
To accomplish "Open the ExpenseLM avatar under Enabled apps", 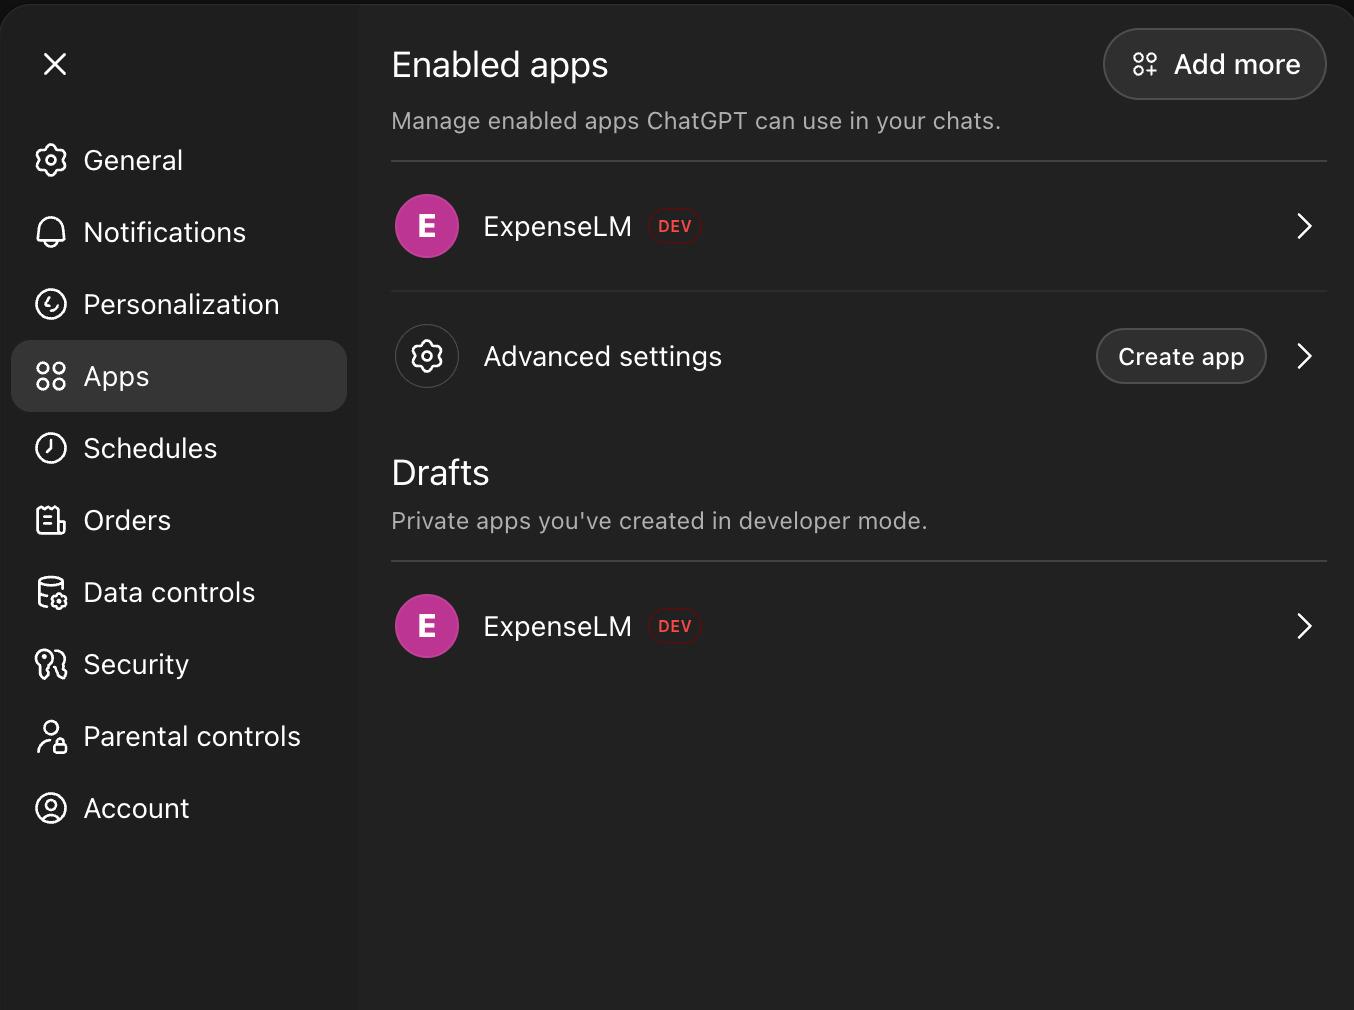I will [x=427, y=226].
